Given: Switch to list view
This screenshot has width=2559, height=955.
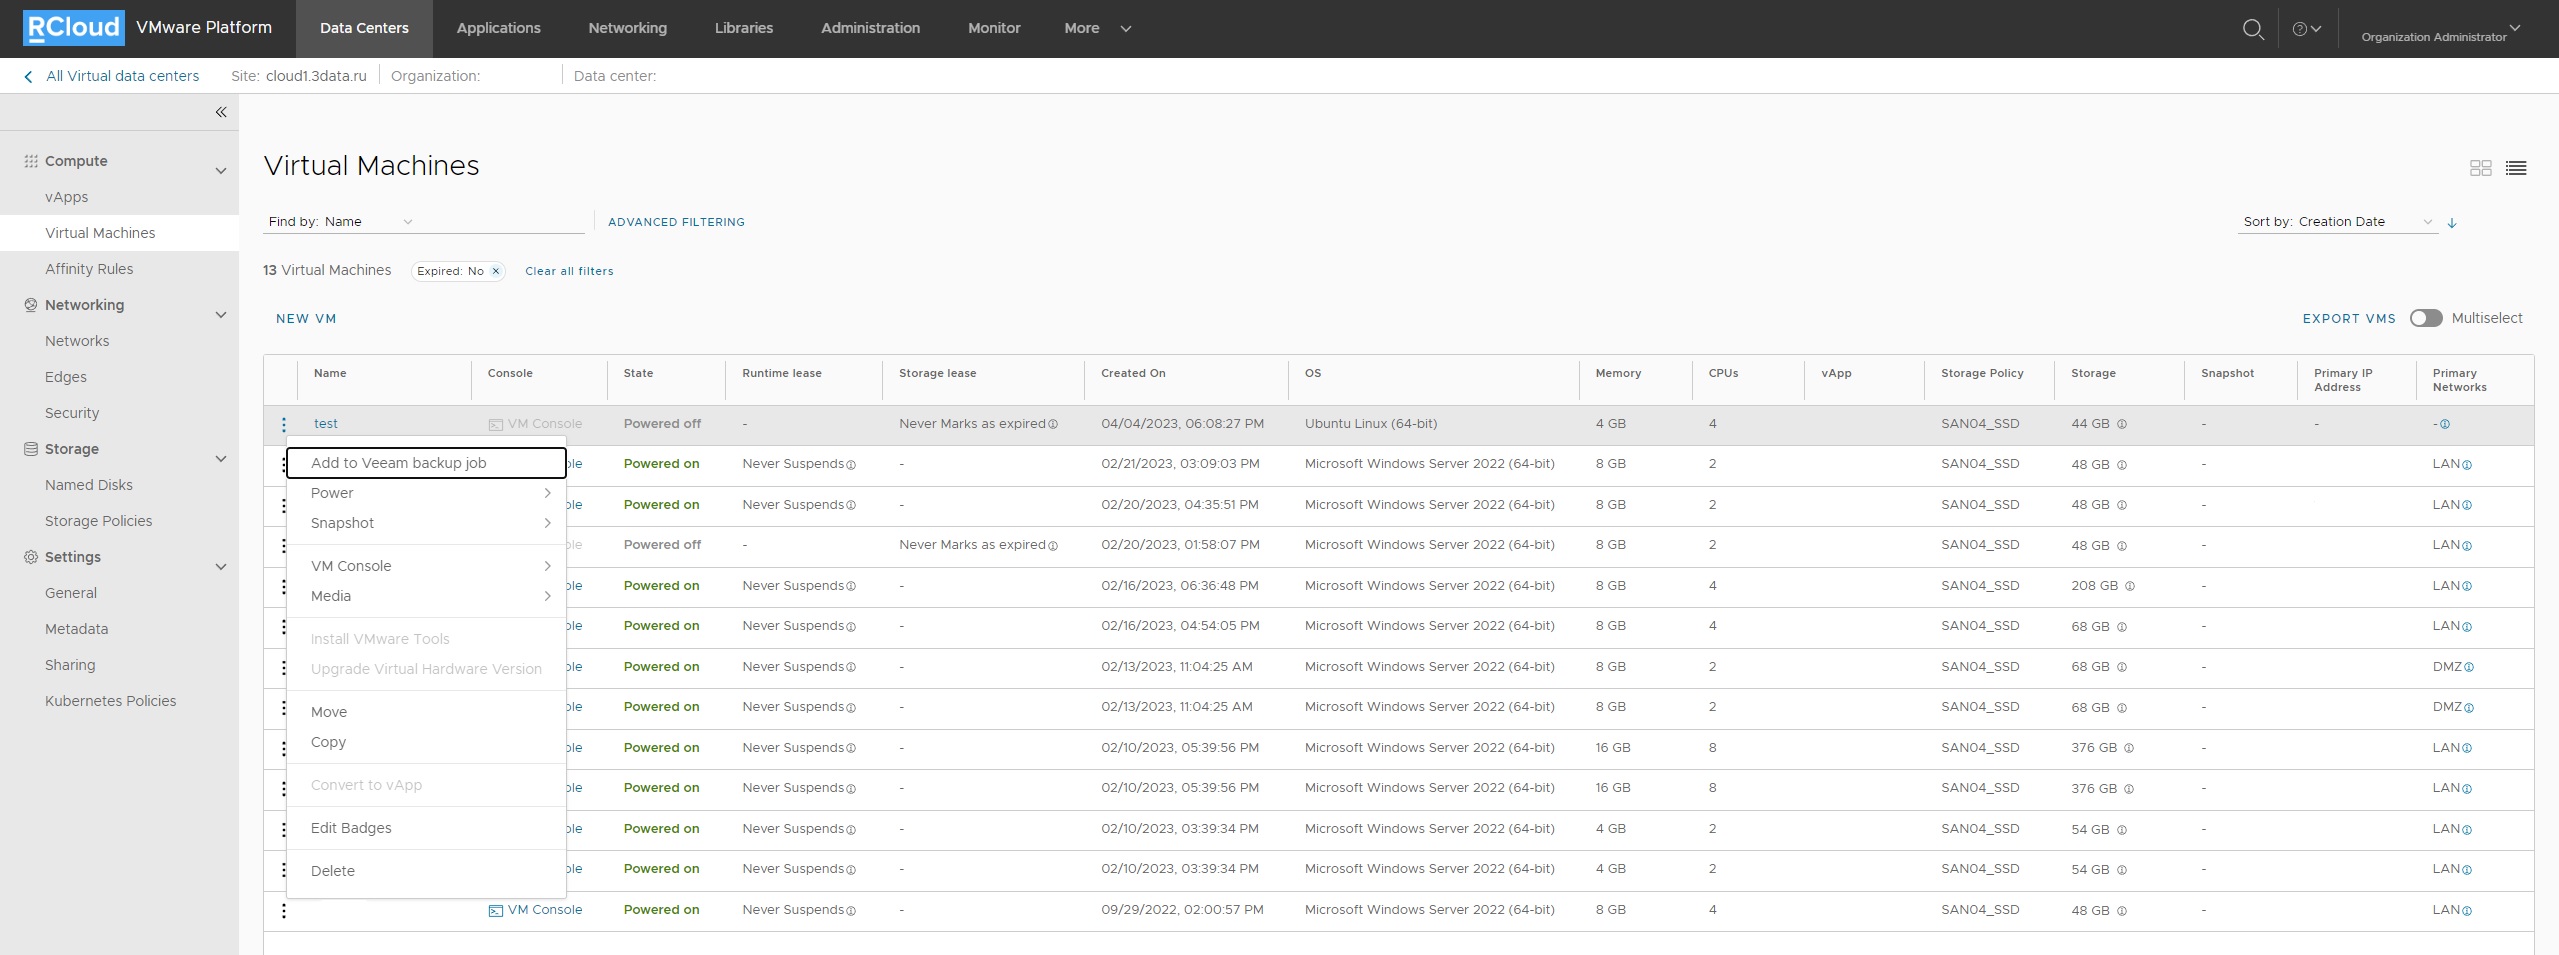Looking at the screenshot, I should (x=2516, y=168).
